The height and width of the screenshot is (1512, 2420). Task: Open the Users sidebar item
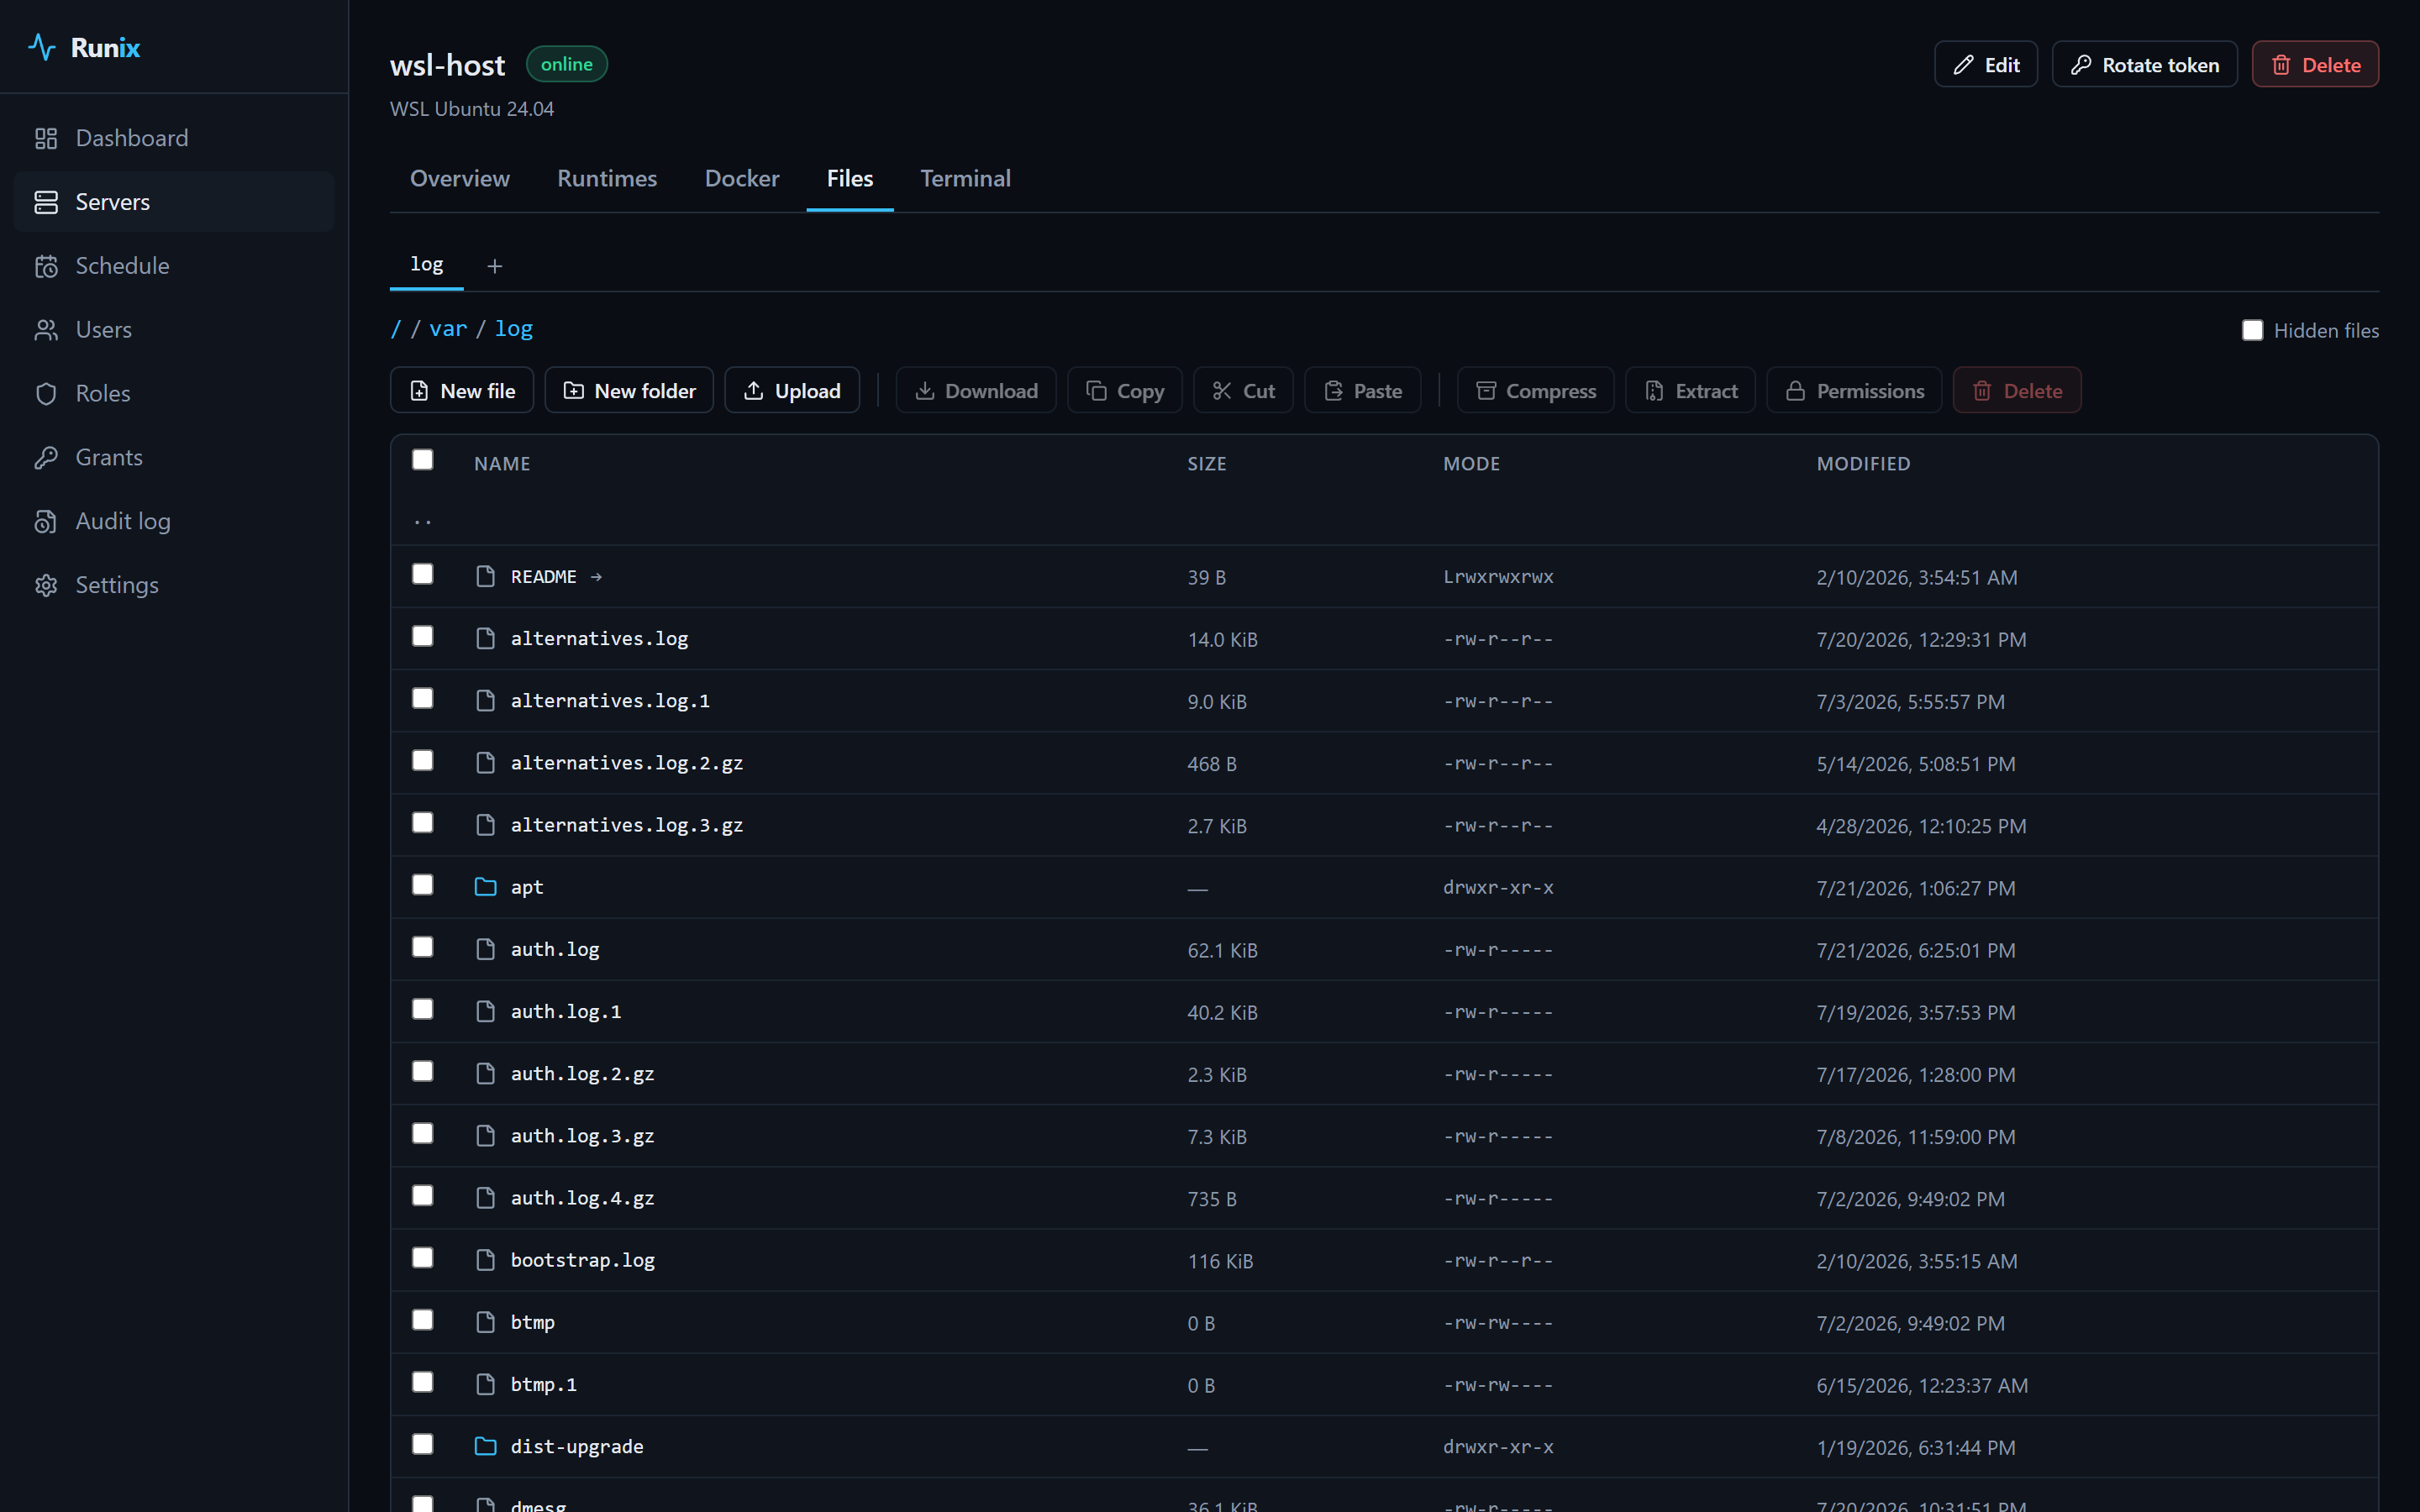pyautogui.click(x=174, y=330)
